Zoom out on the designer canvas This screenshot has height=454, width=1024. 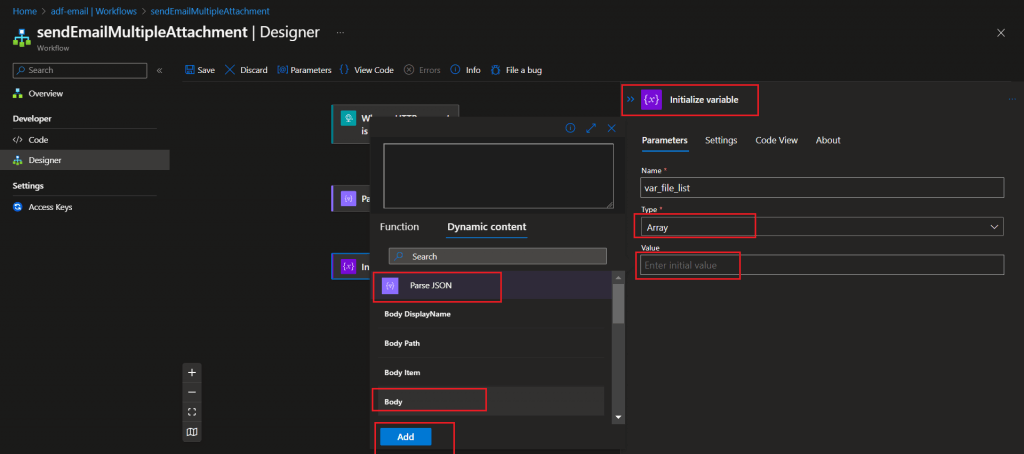click(x=192, y=392)
